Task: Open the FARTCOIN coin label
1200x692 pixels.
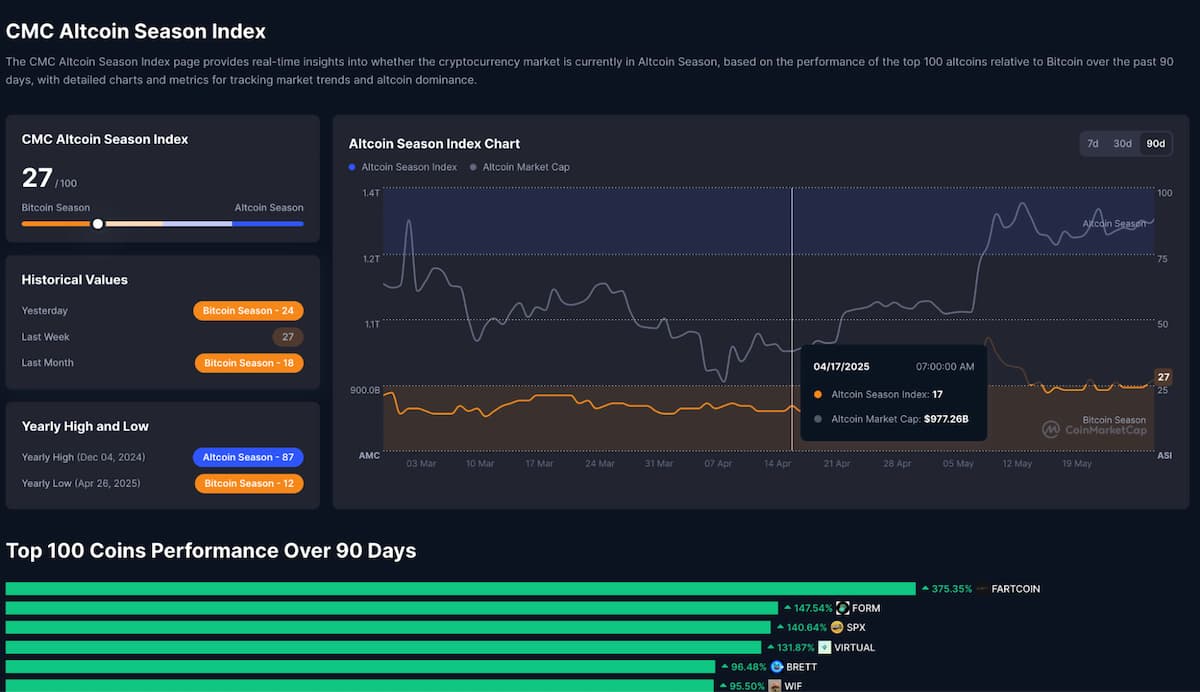Action: [x=1016, y=589]
